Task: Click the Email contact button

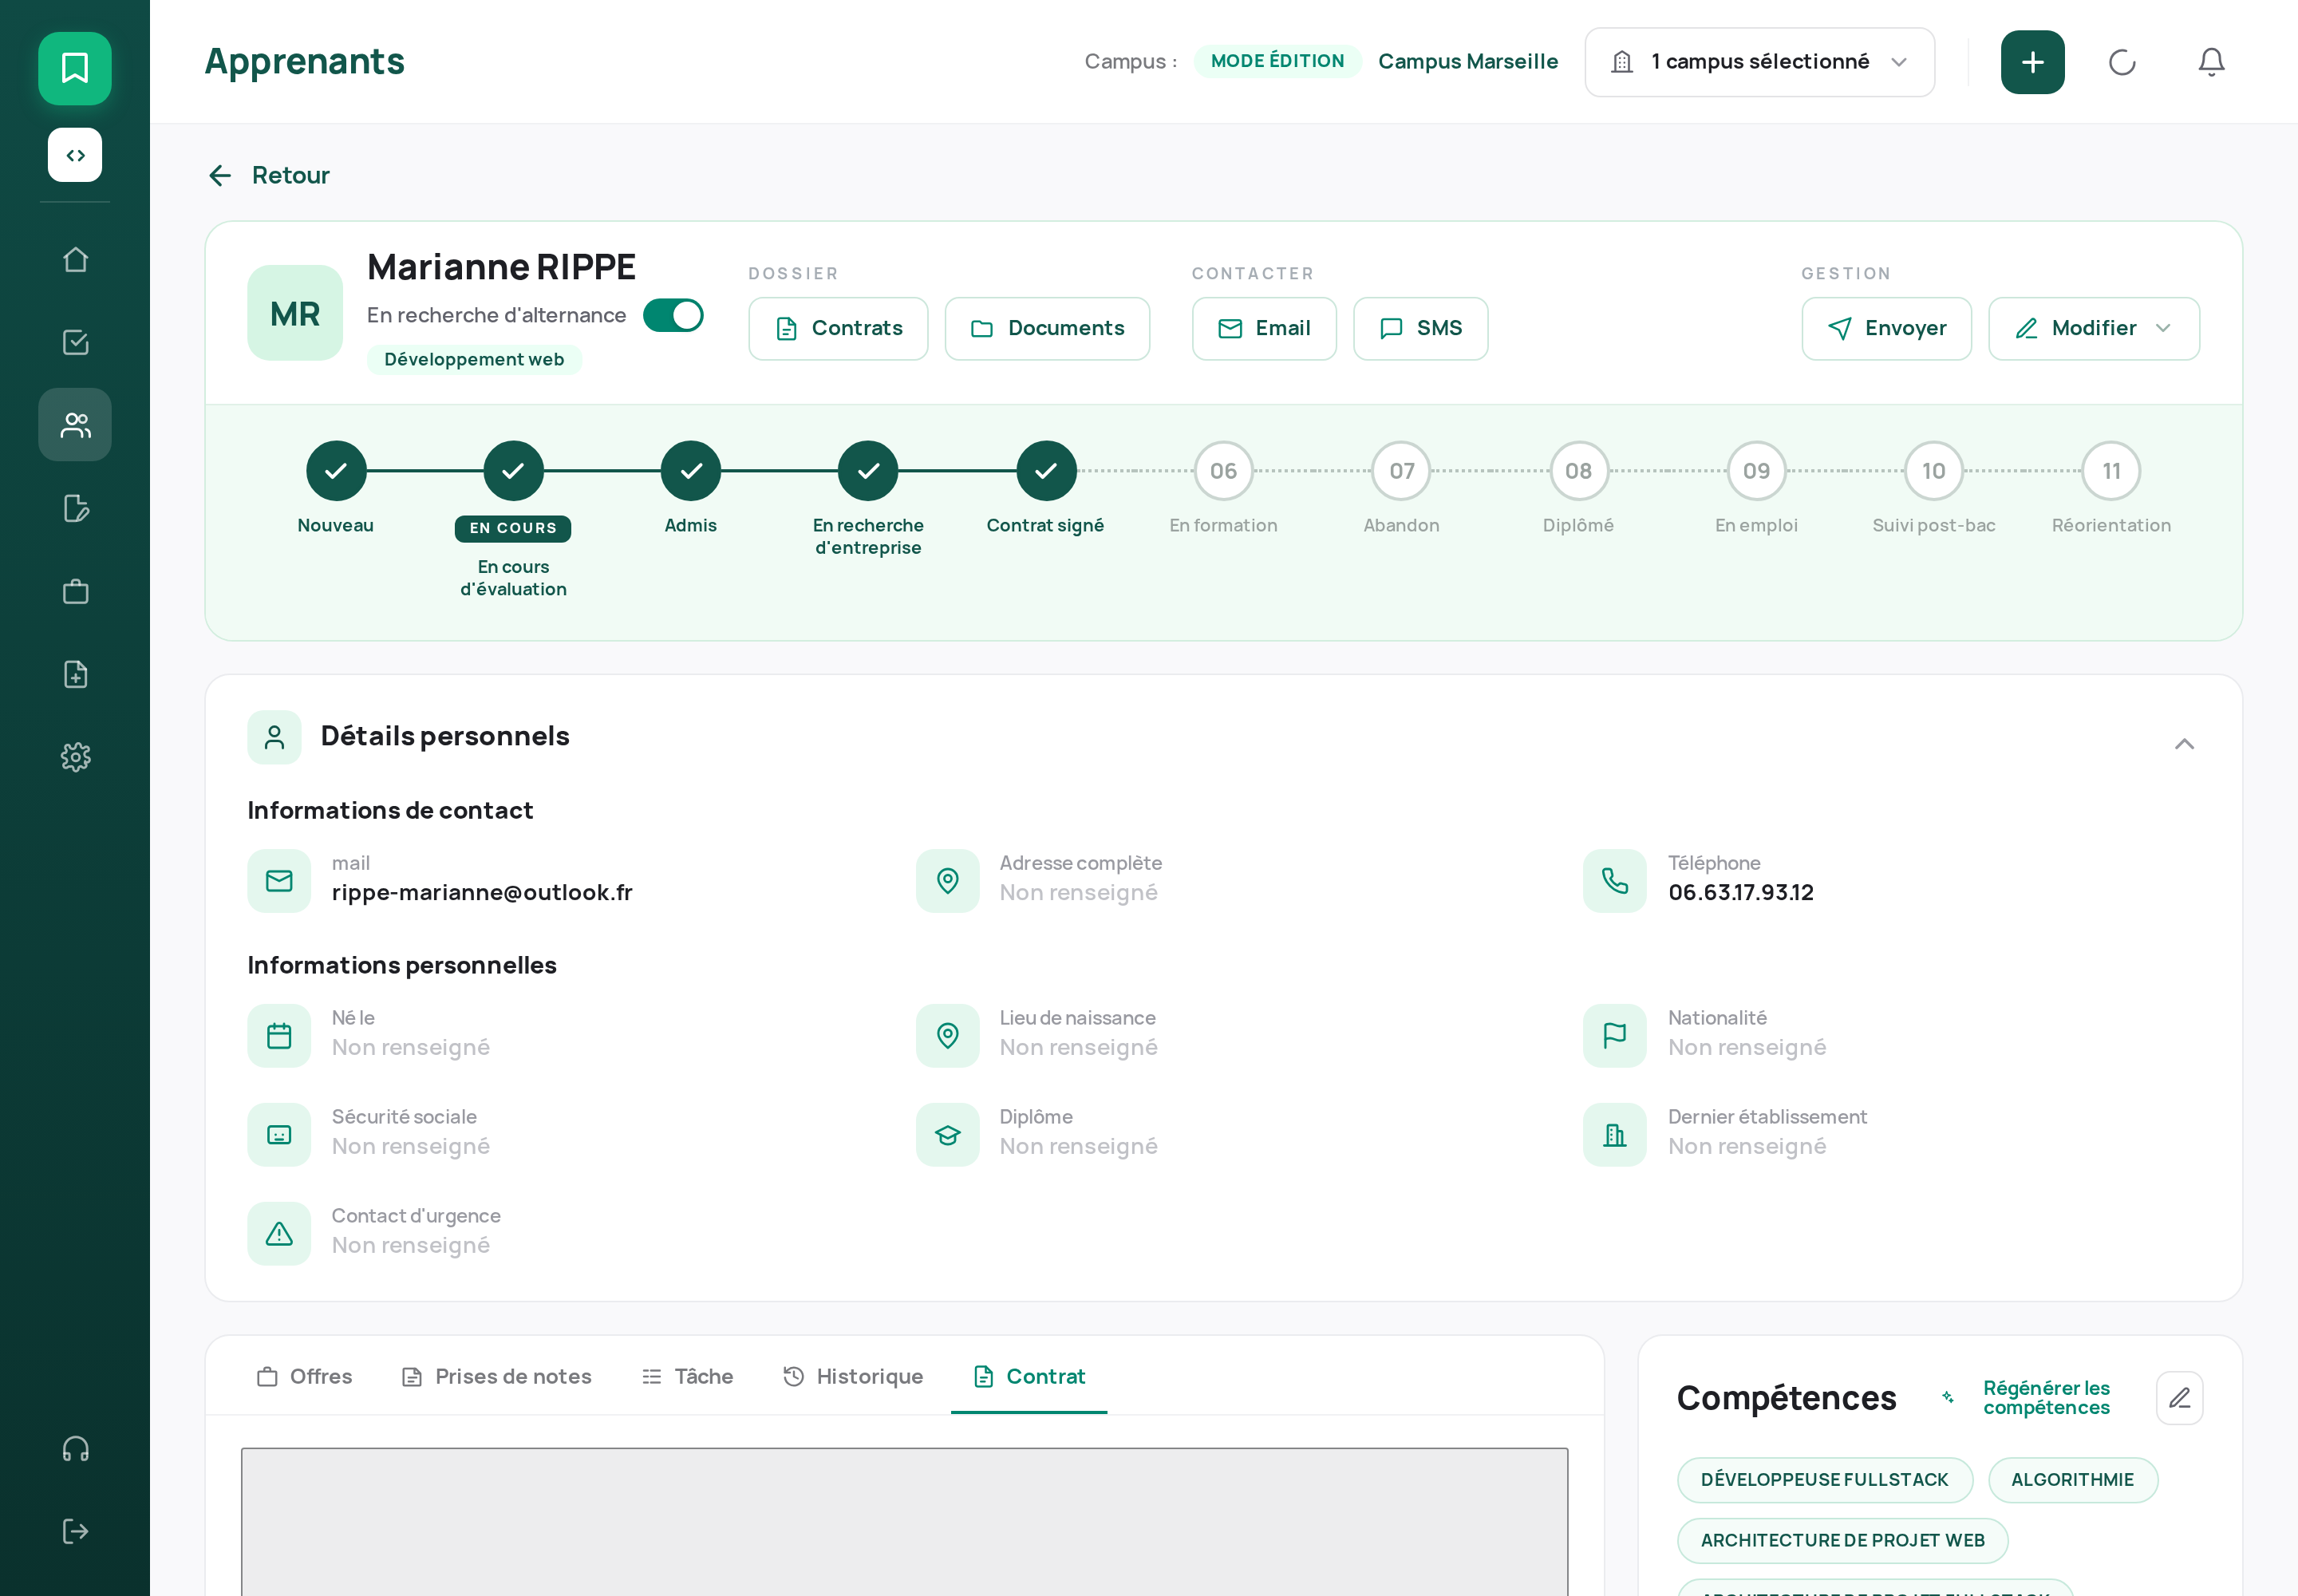Action: (x=1264, y=328)
